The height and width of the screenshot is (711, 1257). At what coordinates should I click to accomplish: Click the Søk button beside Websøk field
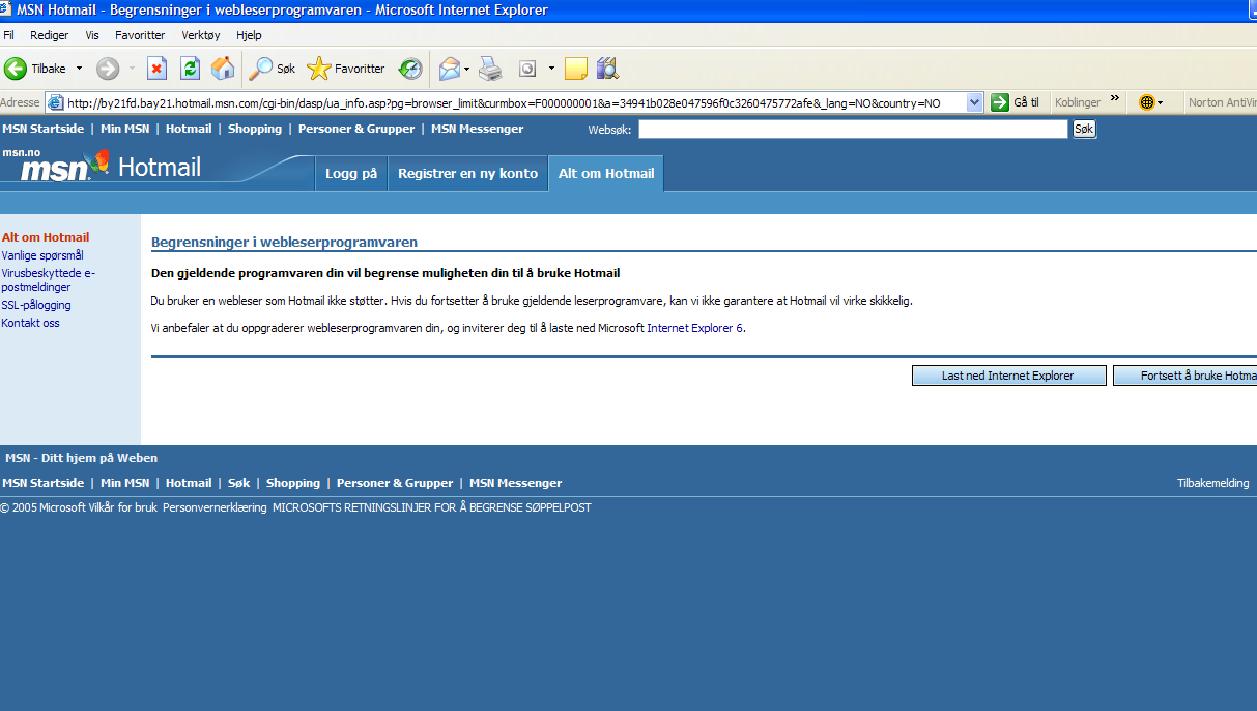coord(1084,129)
